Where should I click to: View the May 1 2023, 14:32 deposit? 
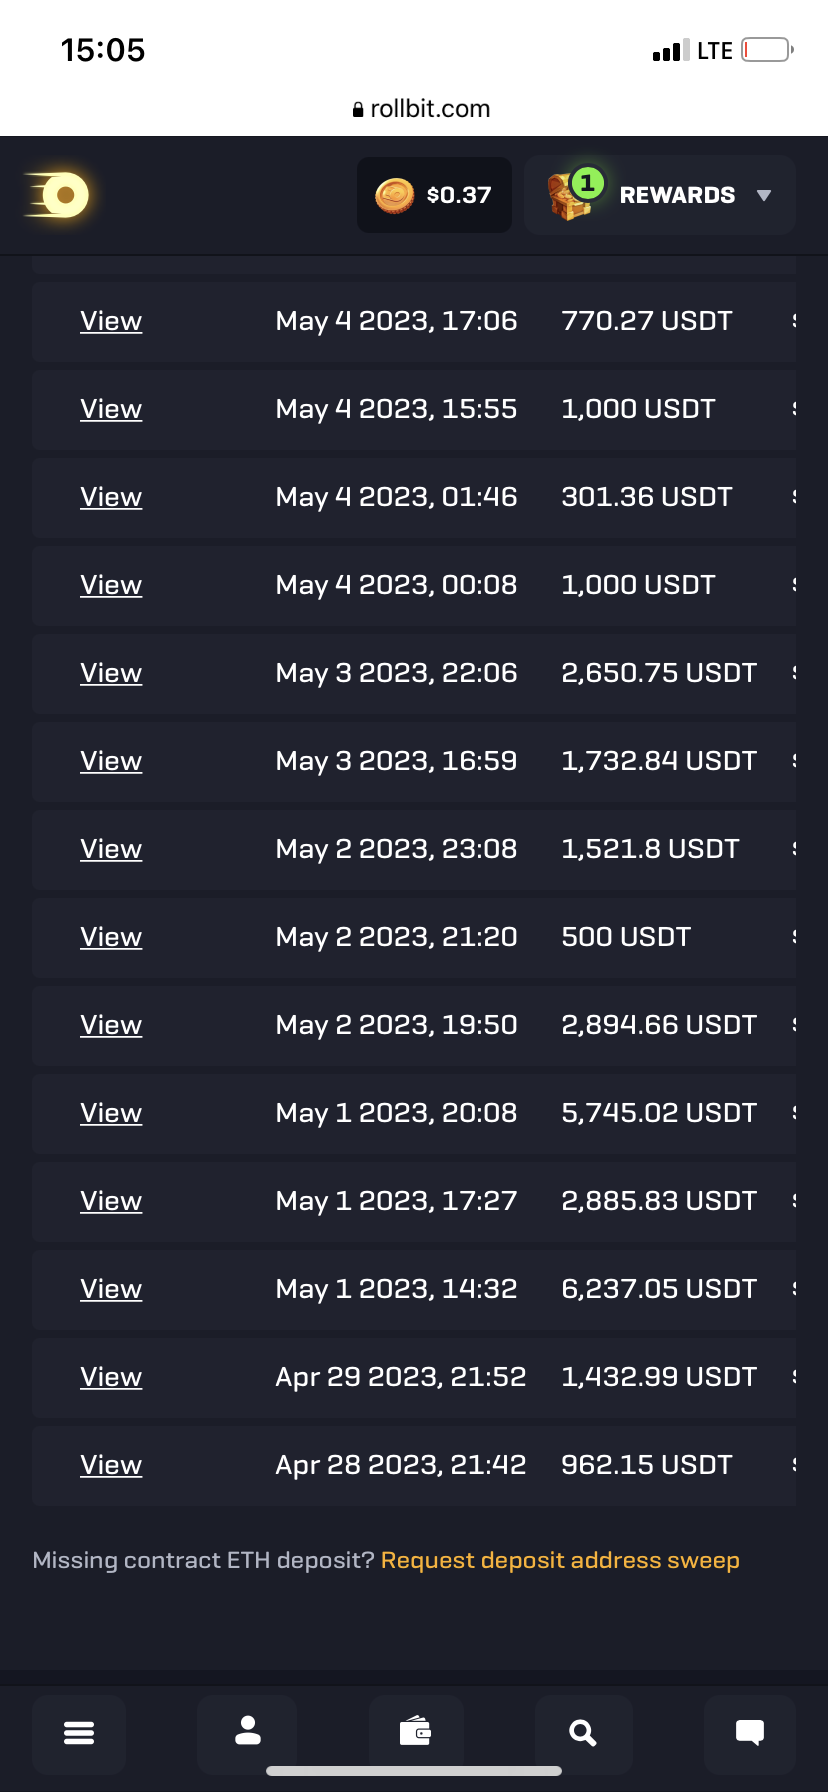pos(111,1289)
